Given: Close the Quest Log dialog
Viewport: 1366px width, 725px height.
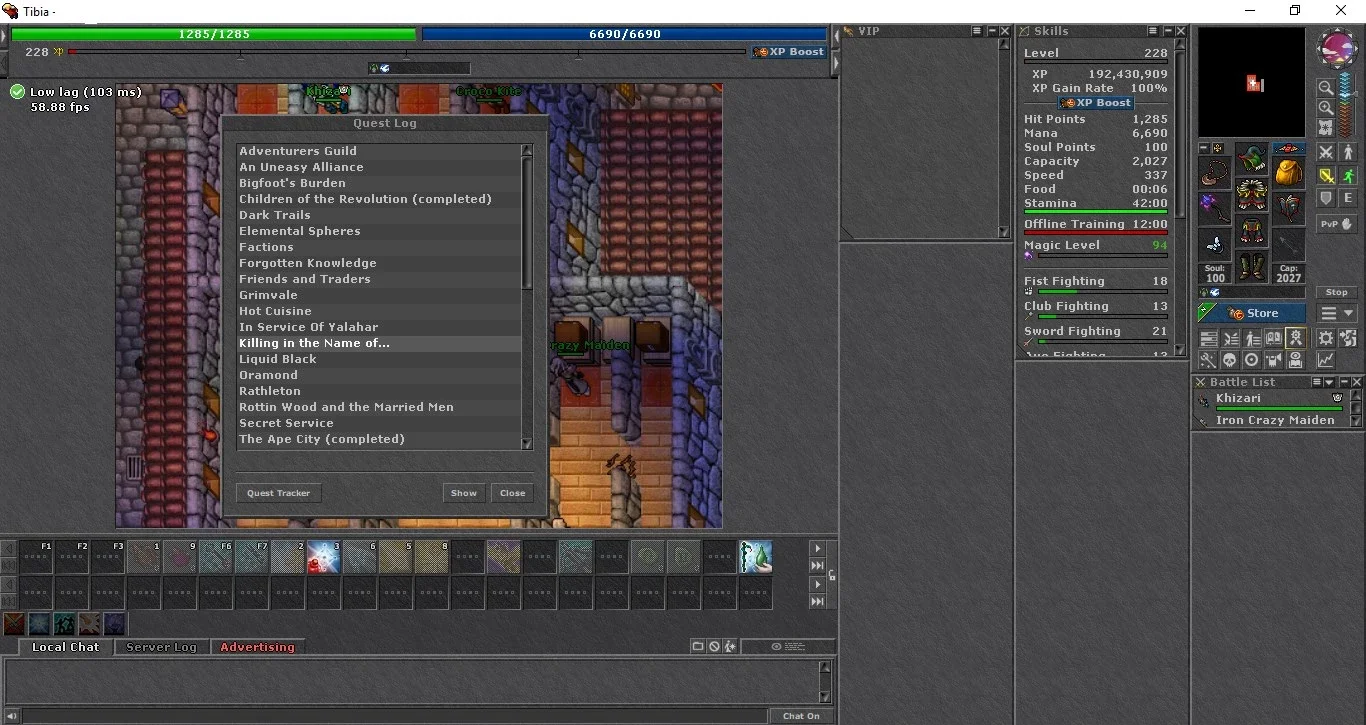Looking at the screenshot, I should point(513,493).
